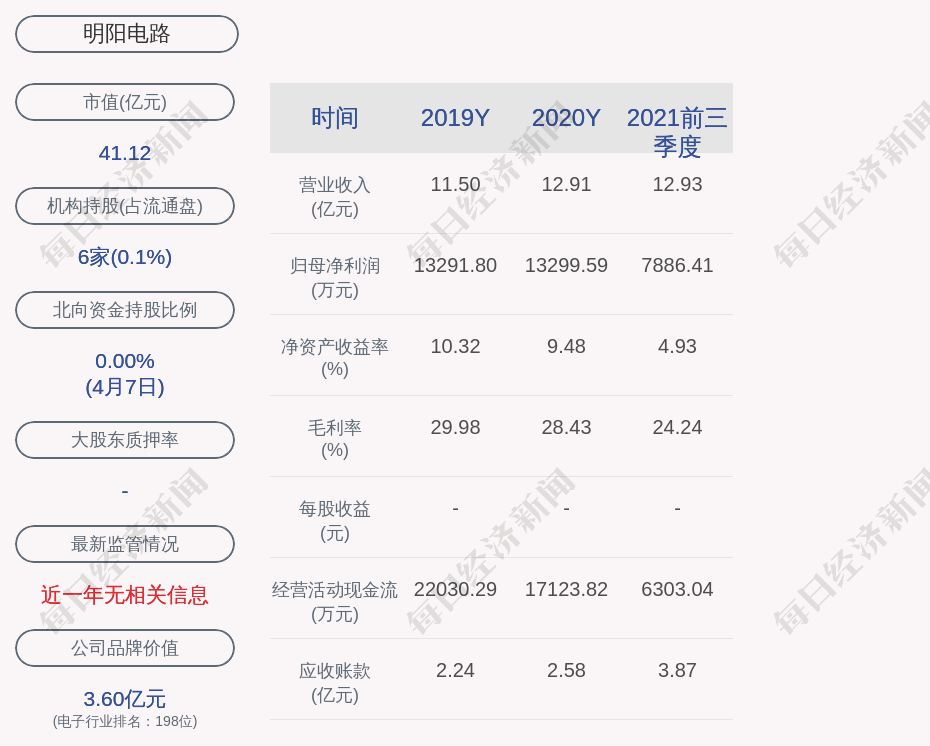Click the 时间 column header
The image size is (930, 746).
click(335, 117)
